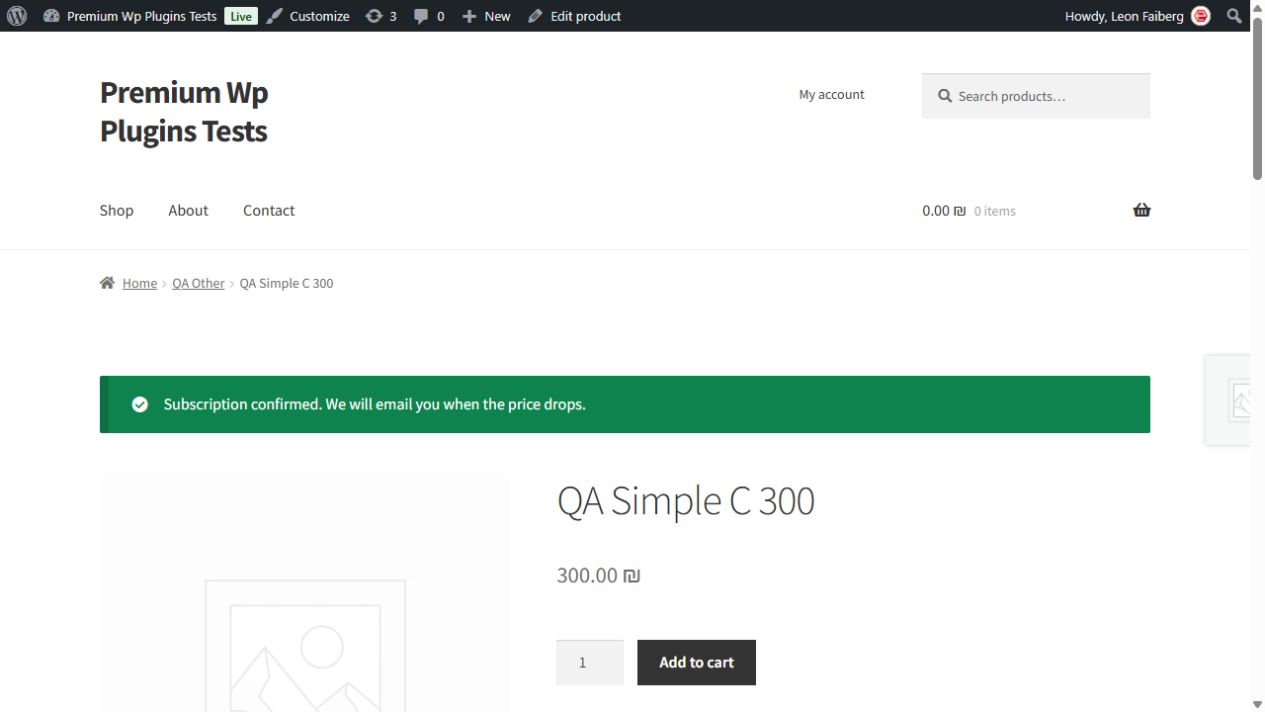The width and height of the screenshot is (1265, 712).
Task: Click the user avatar icon
Action: coord(1201,16)
